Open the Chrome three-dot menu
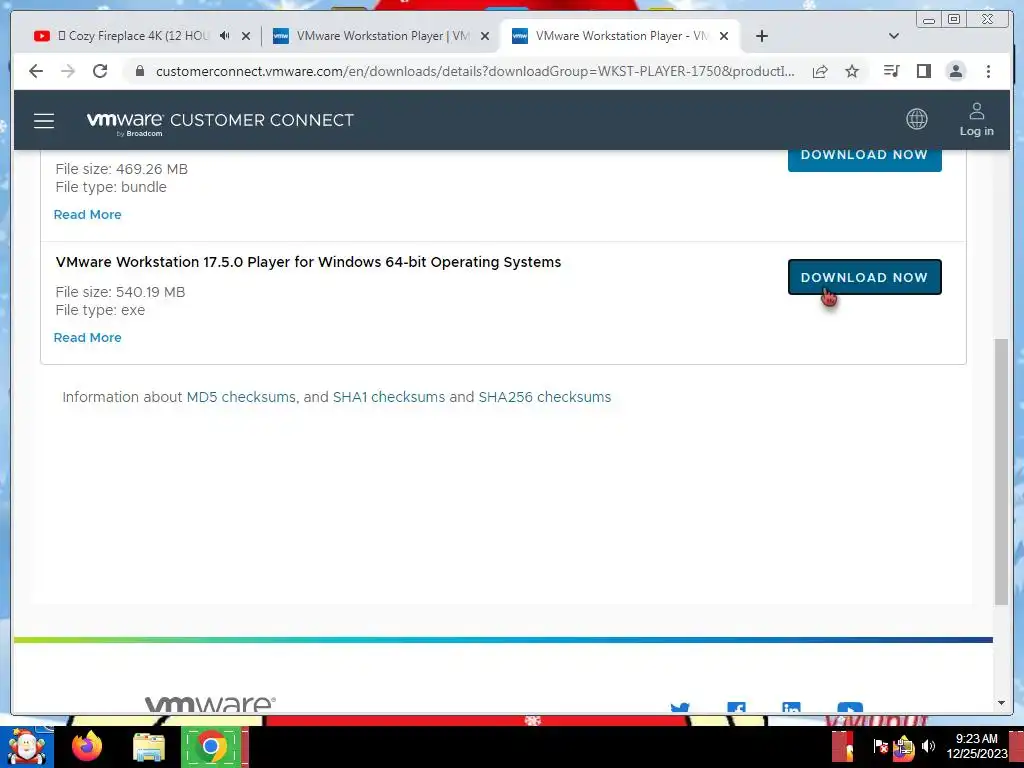 (x=988, y=71)
